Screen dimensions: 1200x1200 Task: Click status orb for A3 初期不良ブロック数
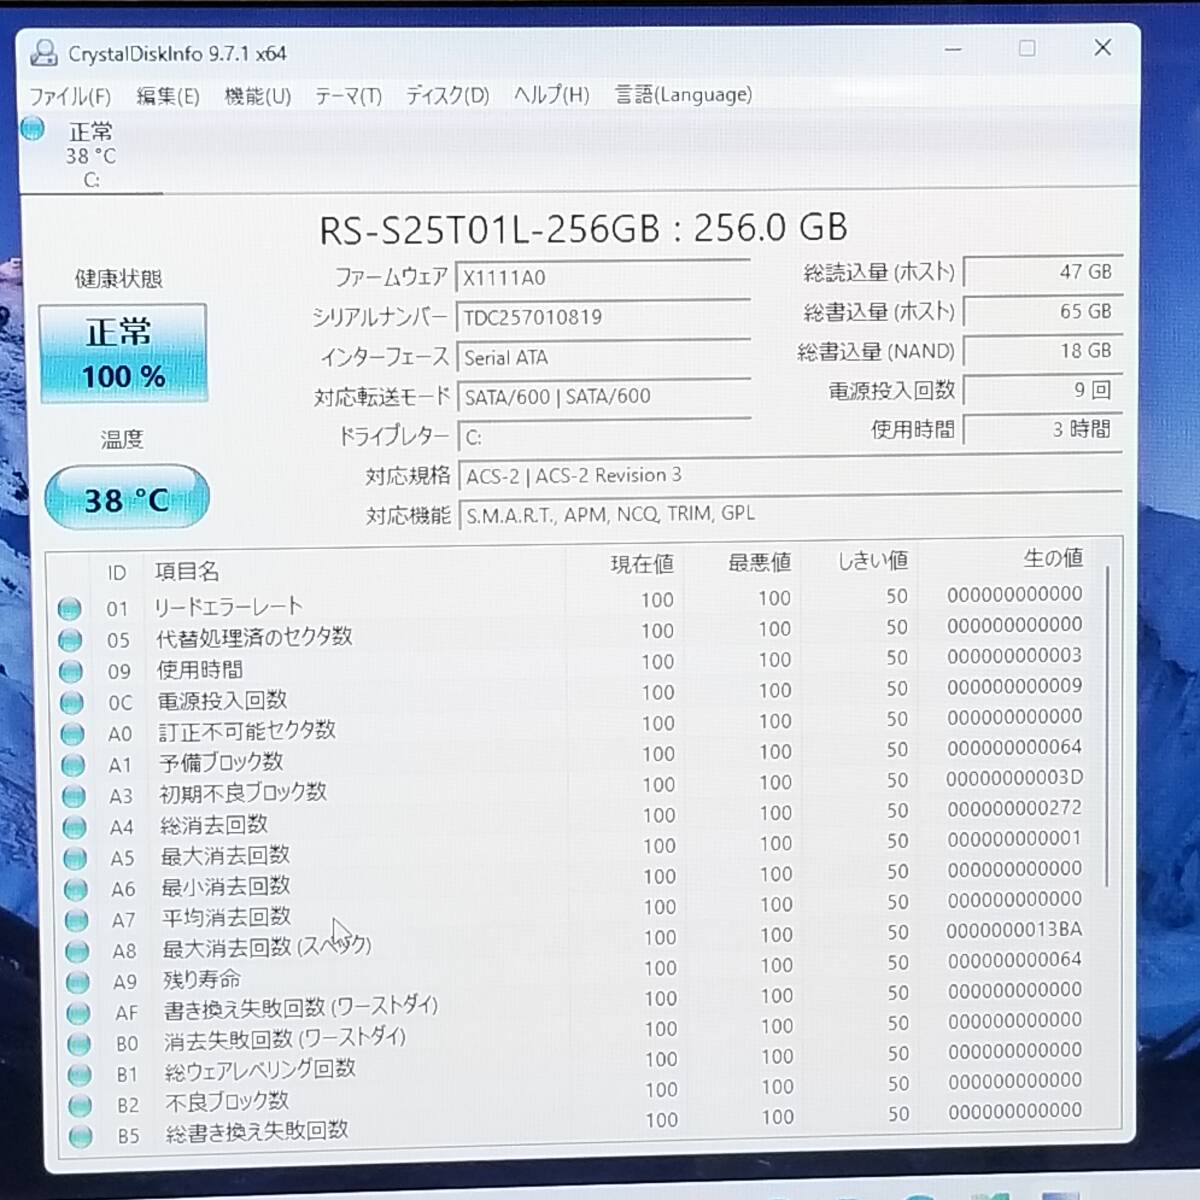(73, 796)
